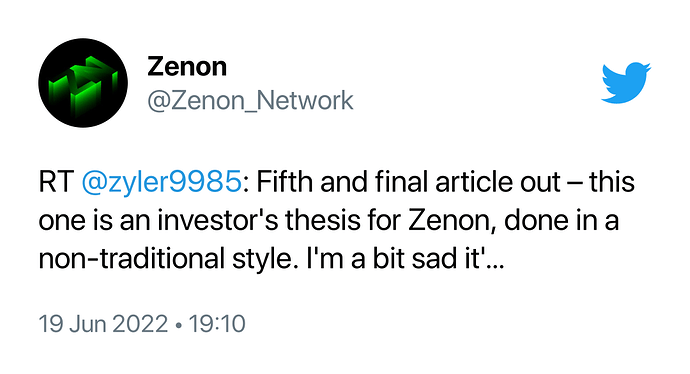Click the word Zenon in tweet body

tap(452, 220)
